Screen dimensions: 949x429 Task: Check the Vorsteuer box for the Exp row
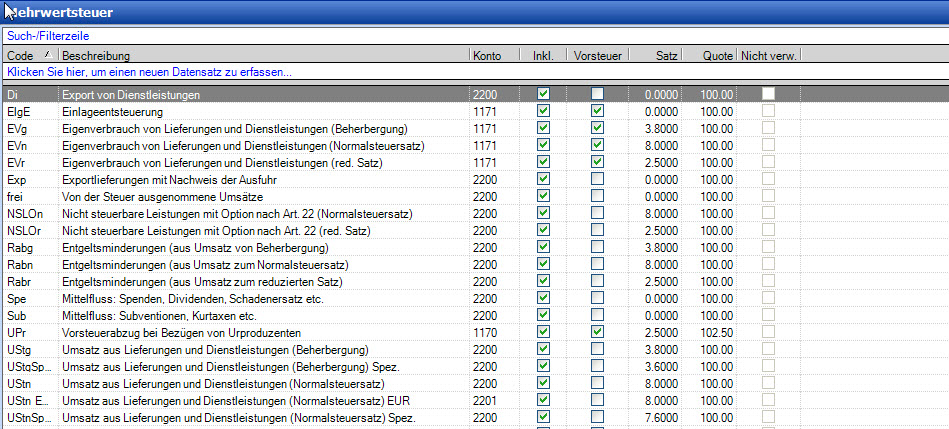point(597,179)
